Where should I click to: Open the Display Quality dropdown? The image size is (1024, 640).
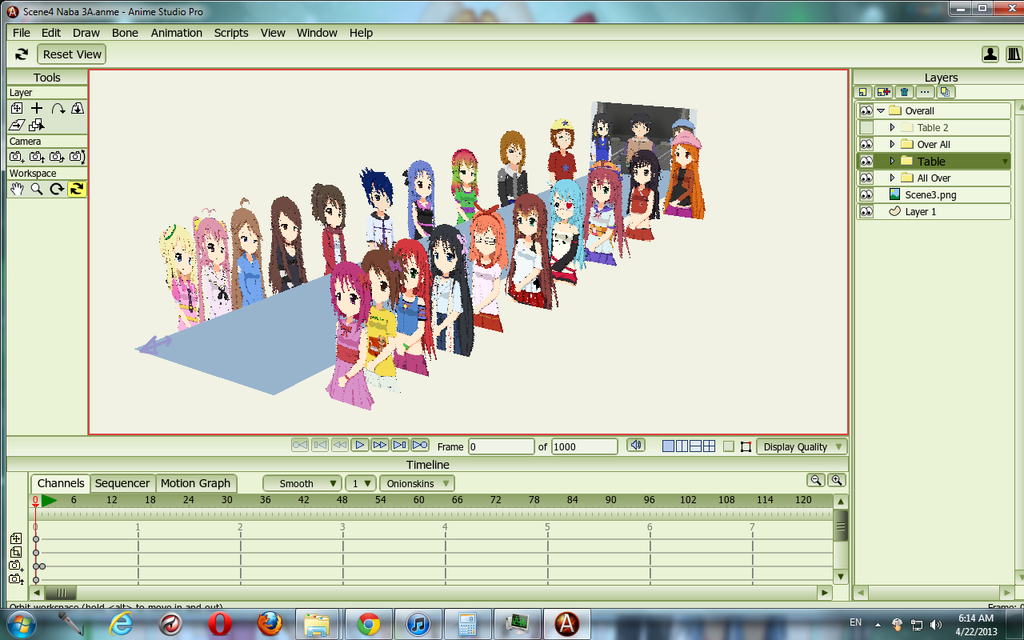(x=802, y=447)
